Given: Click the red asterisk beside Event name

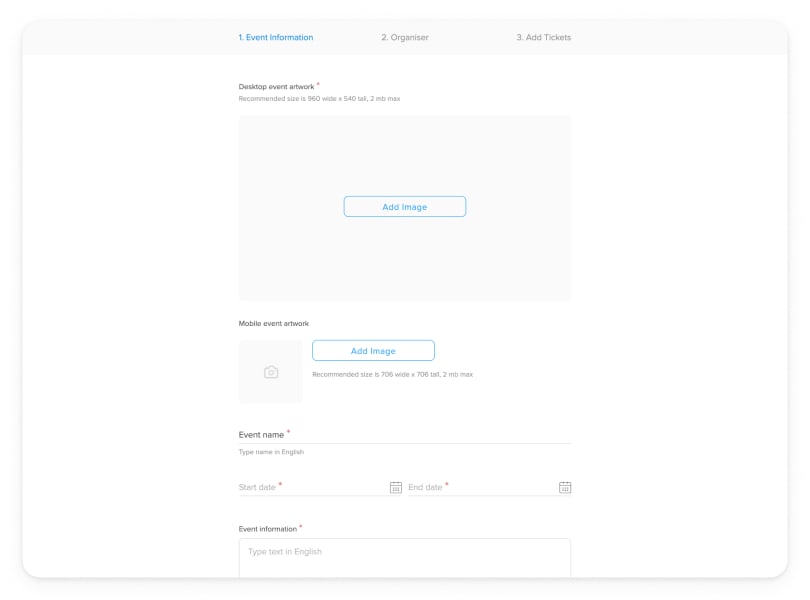Looking at the screenshot, I should [289, 432].
